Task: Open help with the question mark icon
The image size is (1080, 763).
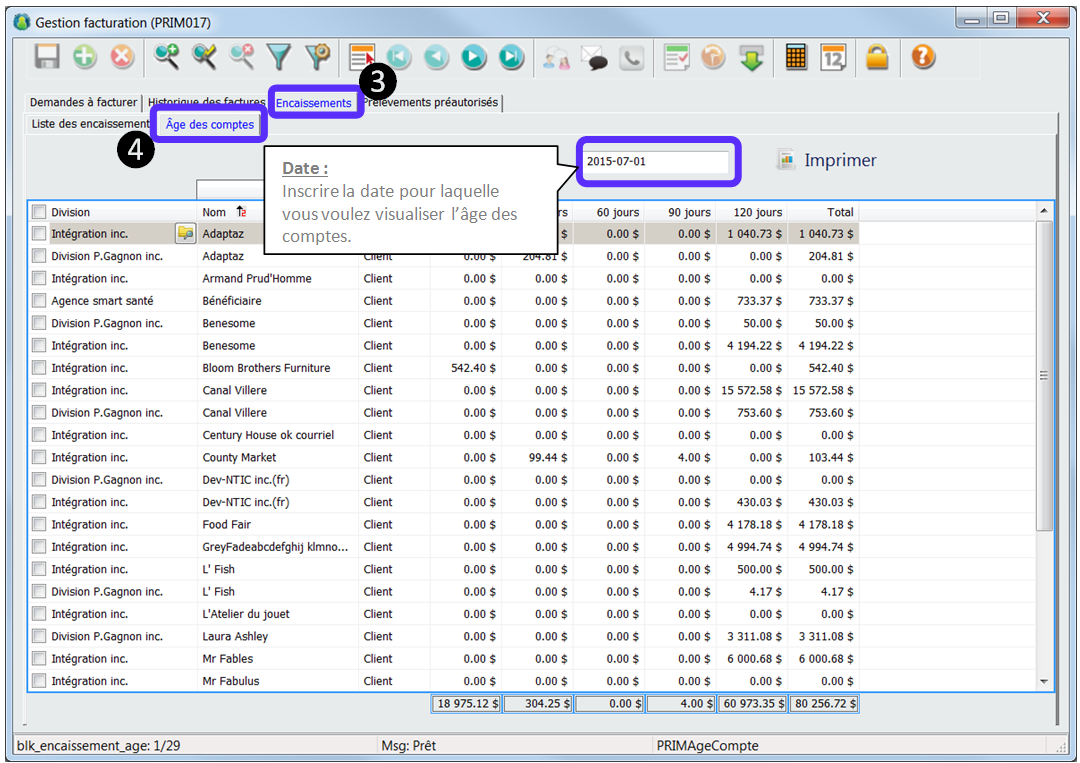Action: coord(923,58)
